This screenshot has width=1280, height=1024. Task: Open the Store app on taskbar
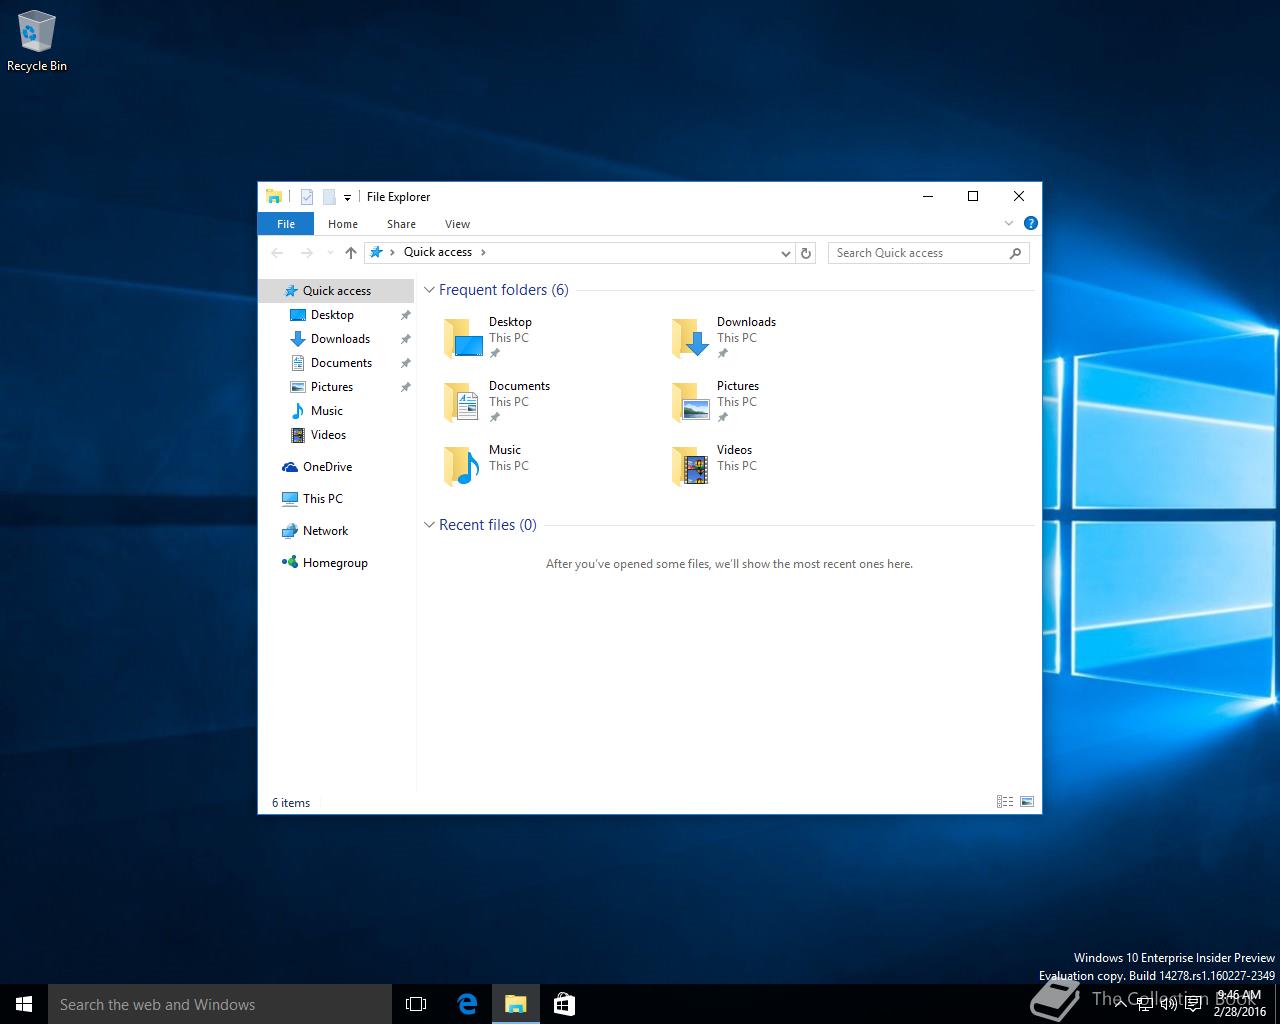tap(564, 1004)
